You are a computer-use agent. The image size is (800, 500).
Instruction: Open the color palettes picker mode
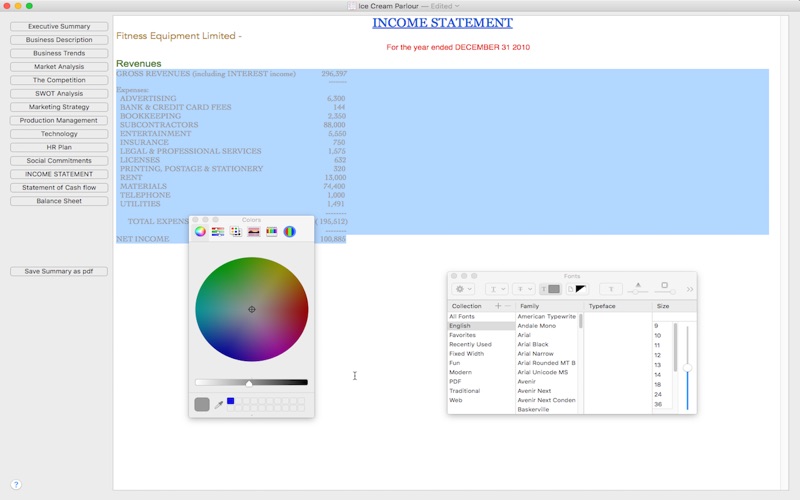(236, 231)
